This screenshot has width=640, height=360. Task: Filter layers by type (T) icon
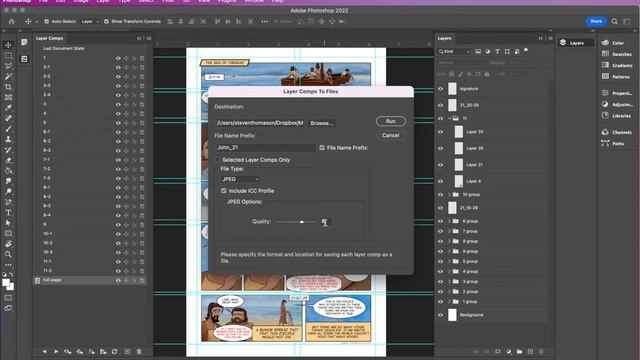[x=497, y=51]
